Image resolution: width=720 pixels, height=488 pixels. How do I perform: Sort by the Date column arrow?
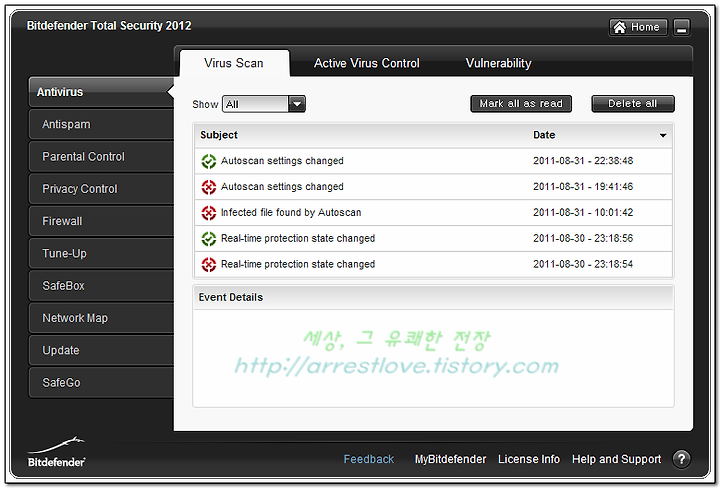pos(663,135)
